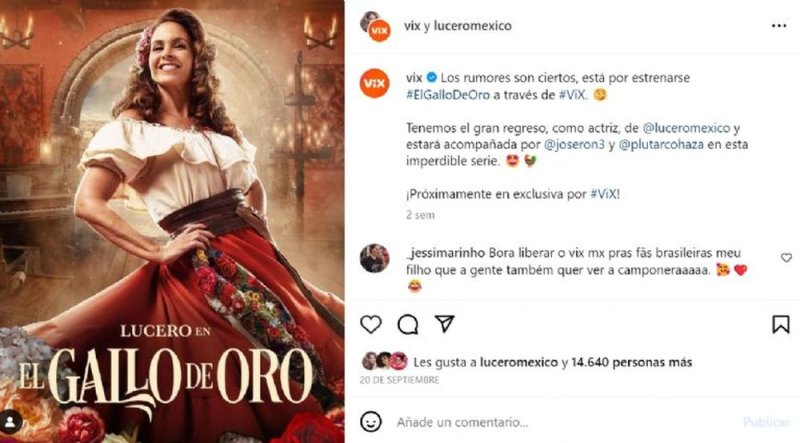The width and height of the screenshot is (800, 443).
Task: Click the tagged people icon on photo
Action: coord(10,422)
